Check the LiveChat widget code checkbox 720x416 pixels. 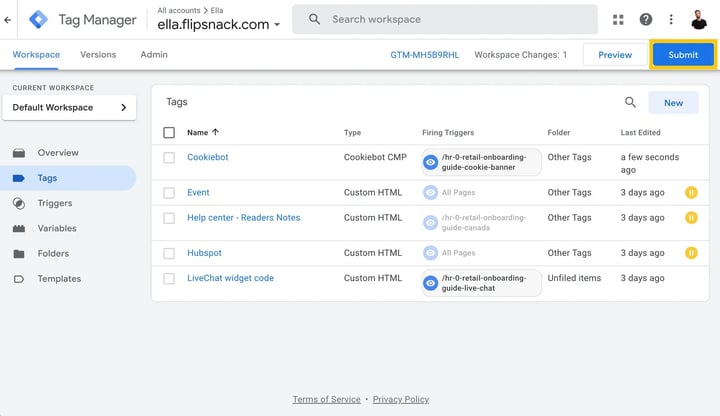169,279
